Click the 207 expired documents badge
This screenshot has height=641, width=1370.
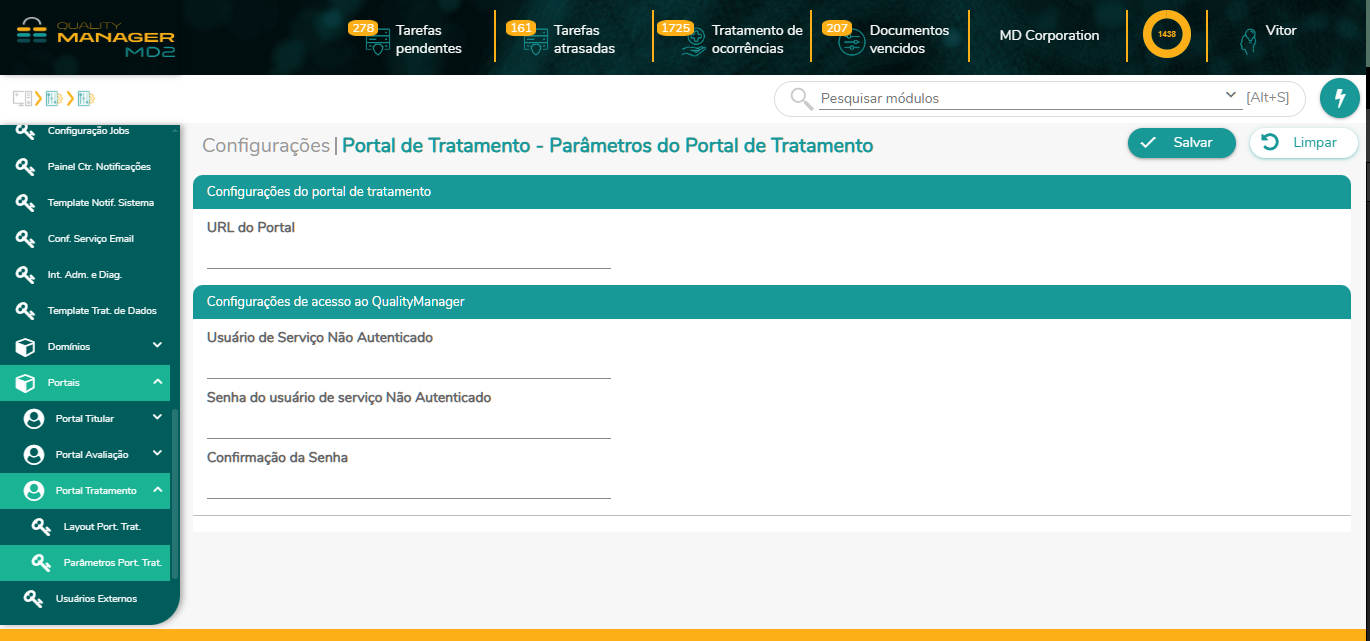click(836, 28)
